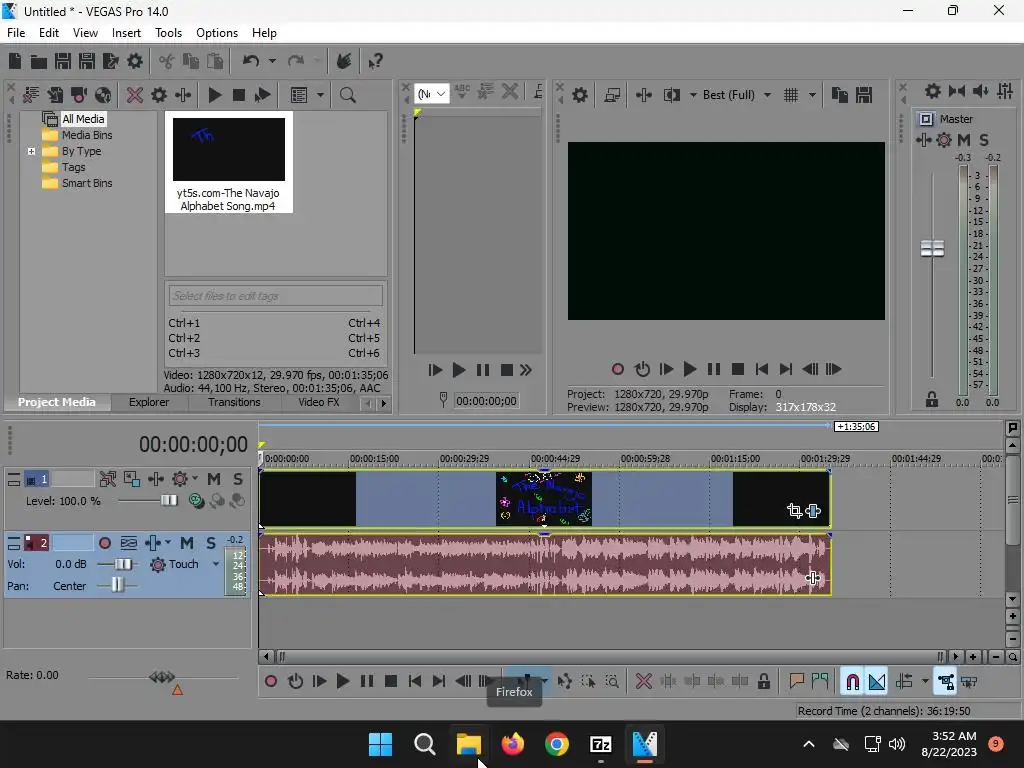Mute audio track 2
1024x768 pixels.
point(187,543)
